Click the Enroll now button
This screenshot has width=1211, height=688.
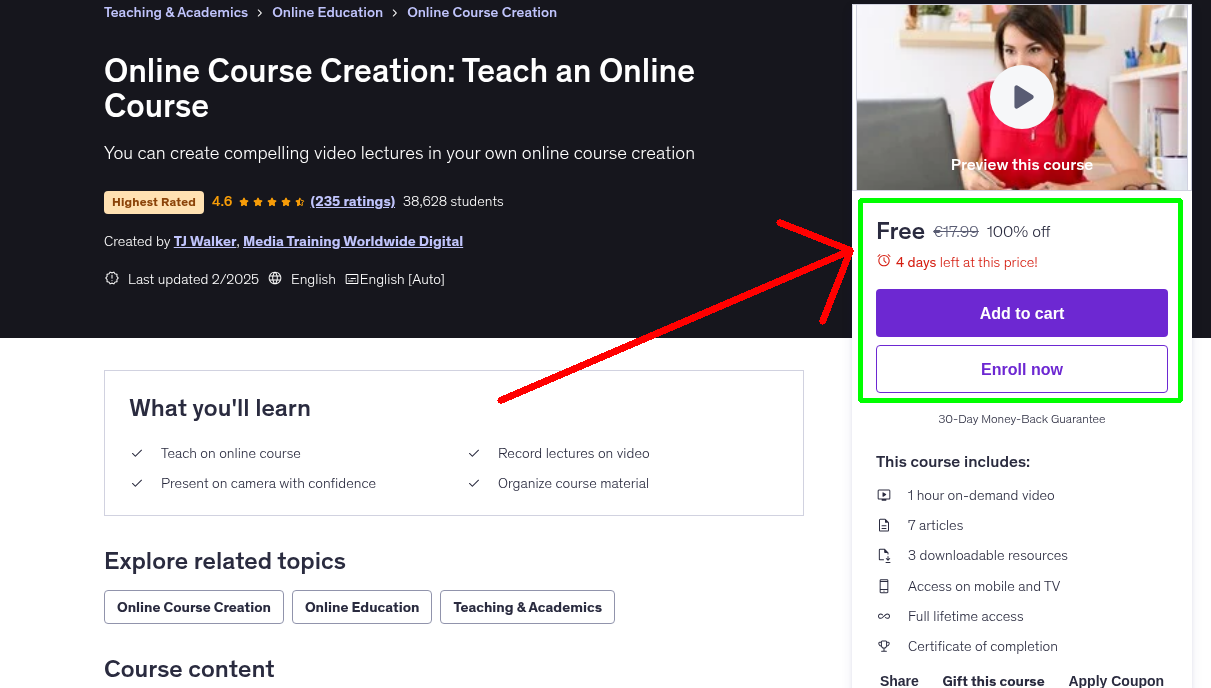point(1021,368)
